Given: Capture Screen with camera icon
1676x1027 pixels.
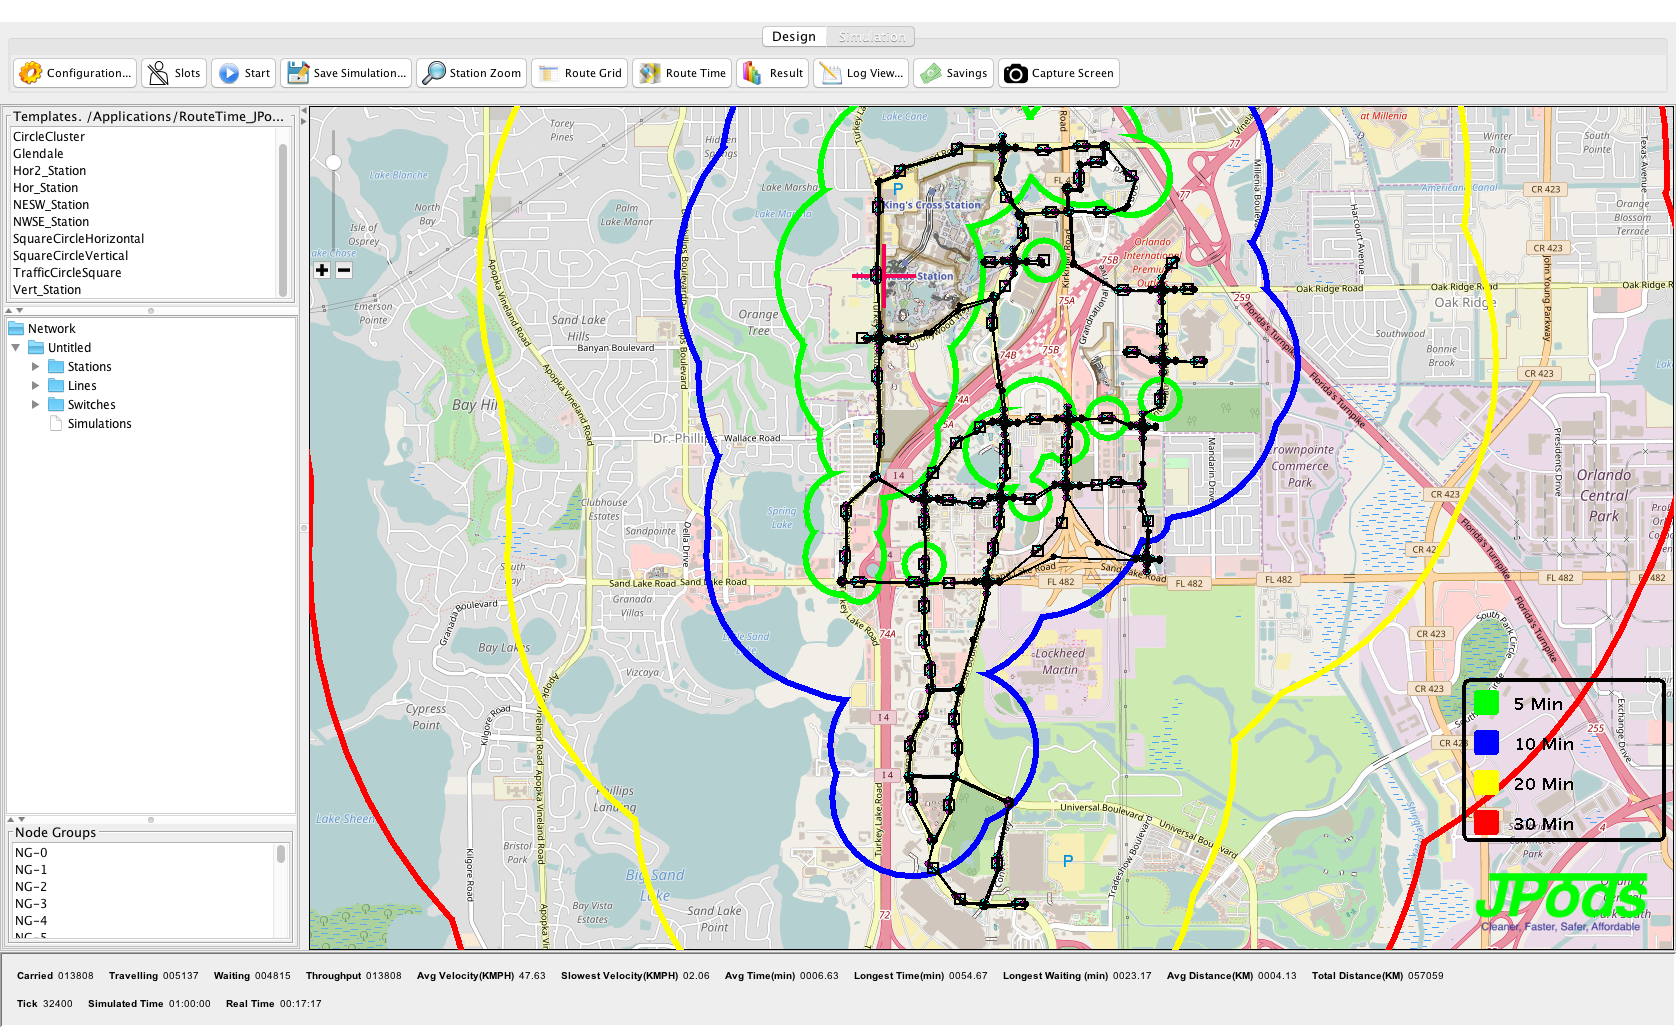Looking at the screenshot, I should 1016,73.
